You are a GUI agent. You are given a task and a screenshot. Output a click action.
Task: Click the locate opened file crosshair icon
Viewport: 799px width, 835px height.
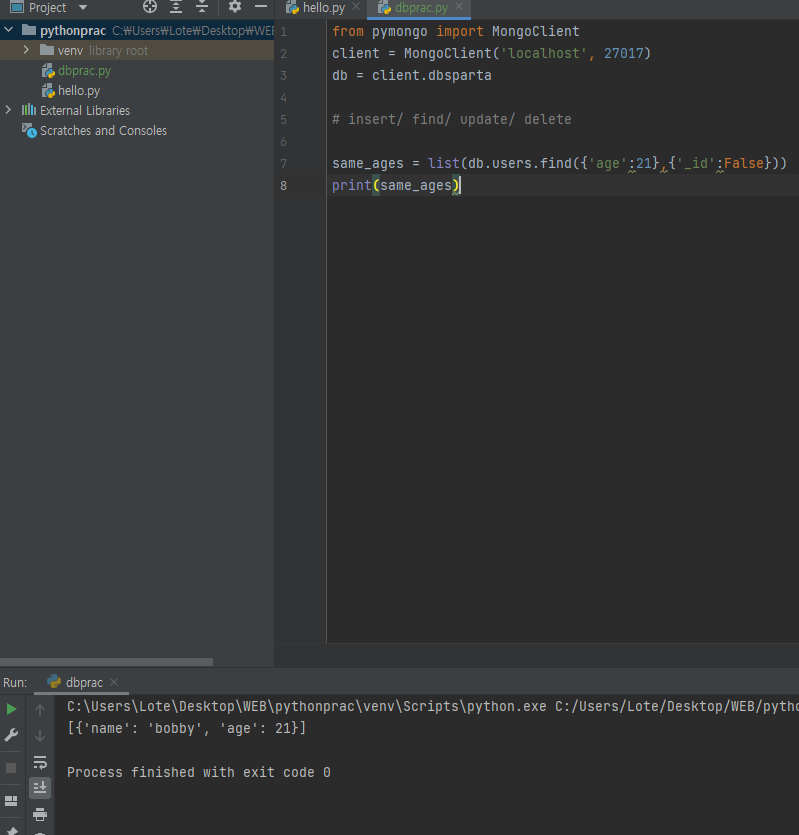[x=150, y=7]
